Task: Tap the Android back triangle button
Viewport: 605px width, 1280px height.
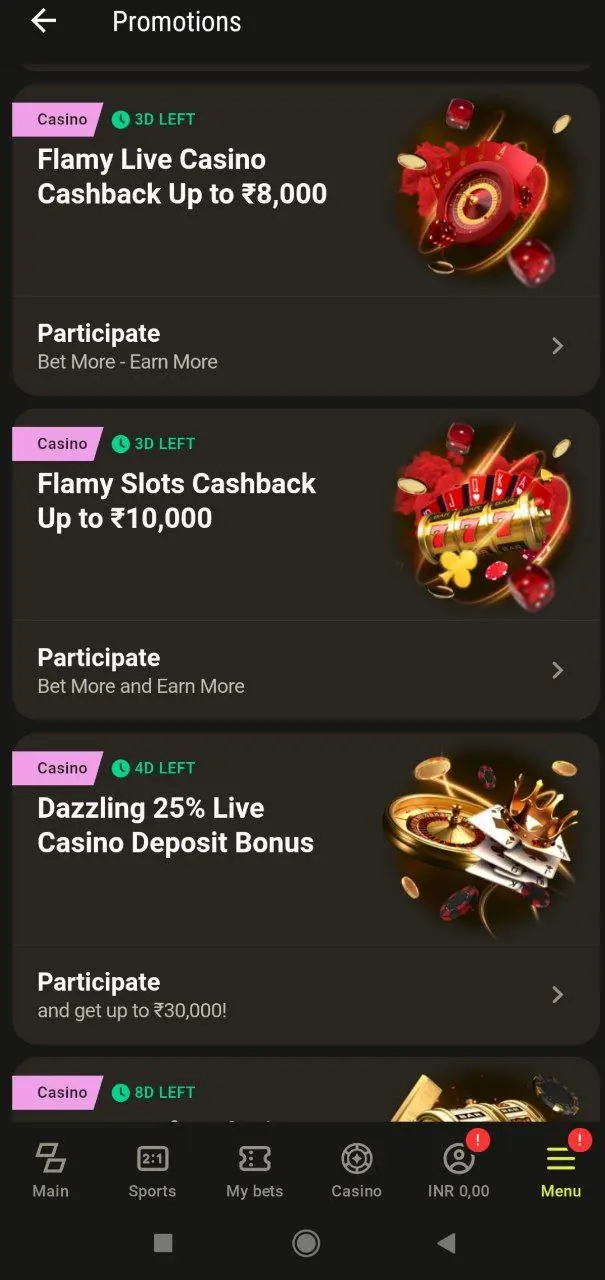Action: pos(447,1242)
